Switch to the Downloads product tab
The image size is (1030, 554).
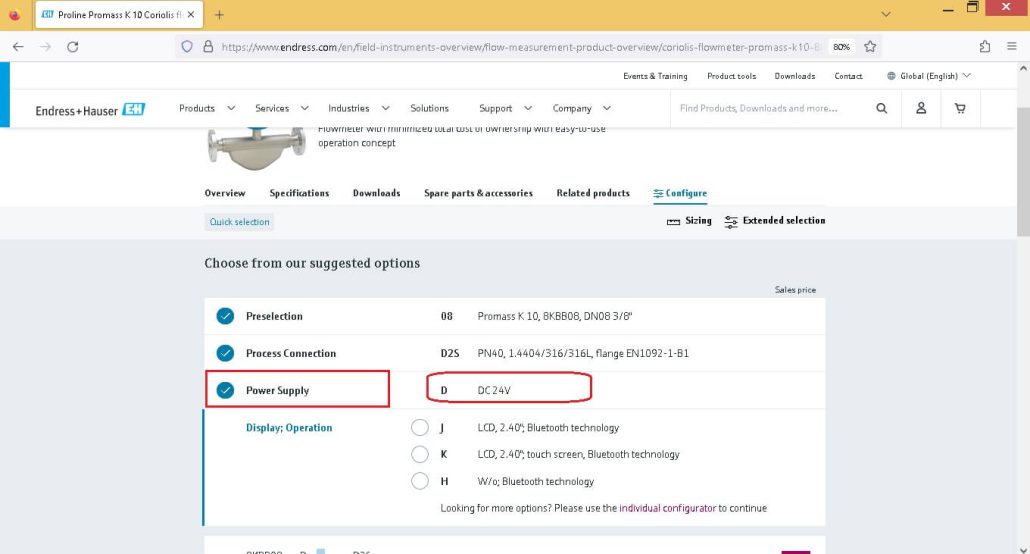pyautogui.click(x=376, y=193)
